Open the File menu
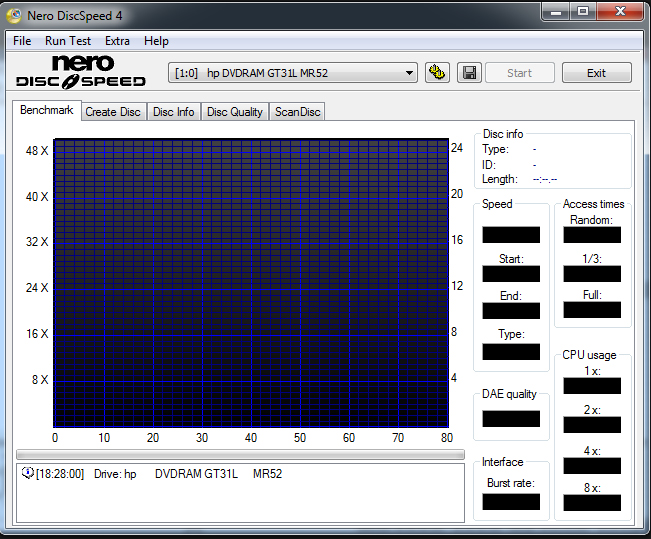The height and width of the screenshot is (539, 651). 21,41
